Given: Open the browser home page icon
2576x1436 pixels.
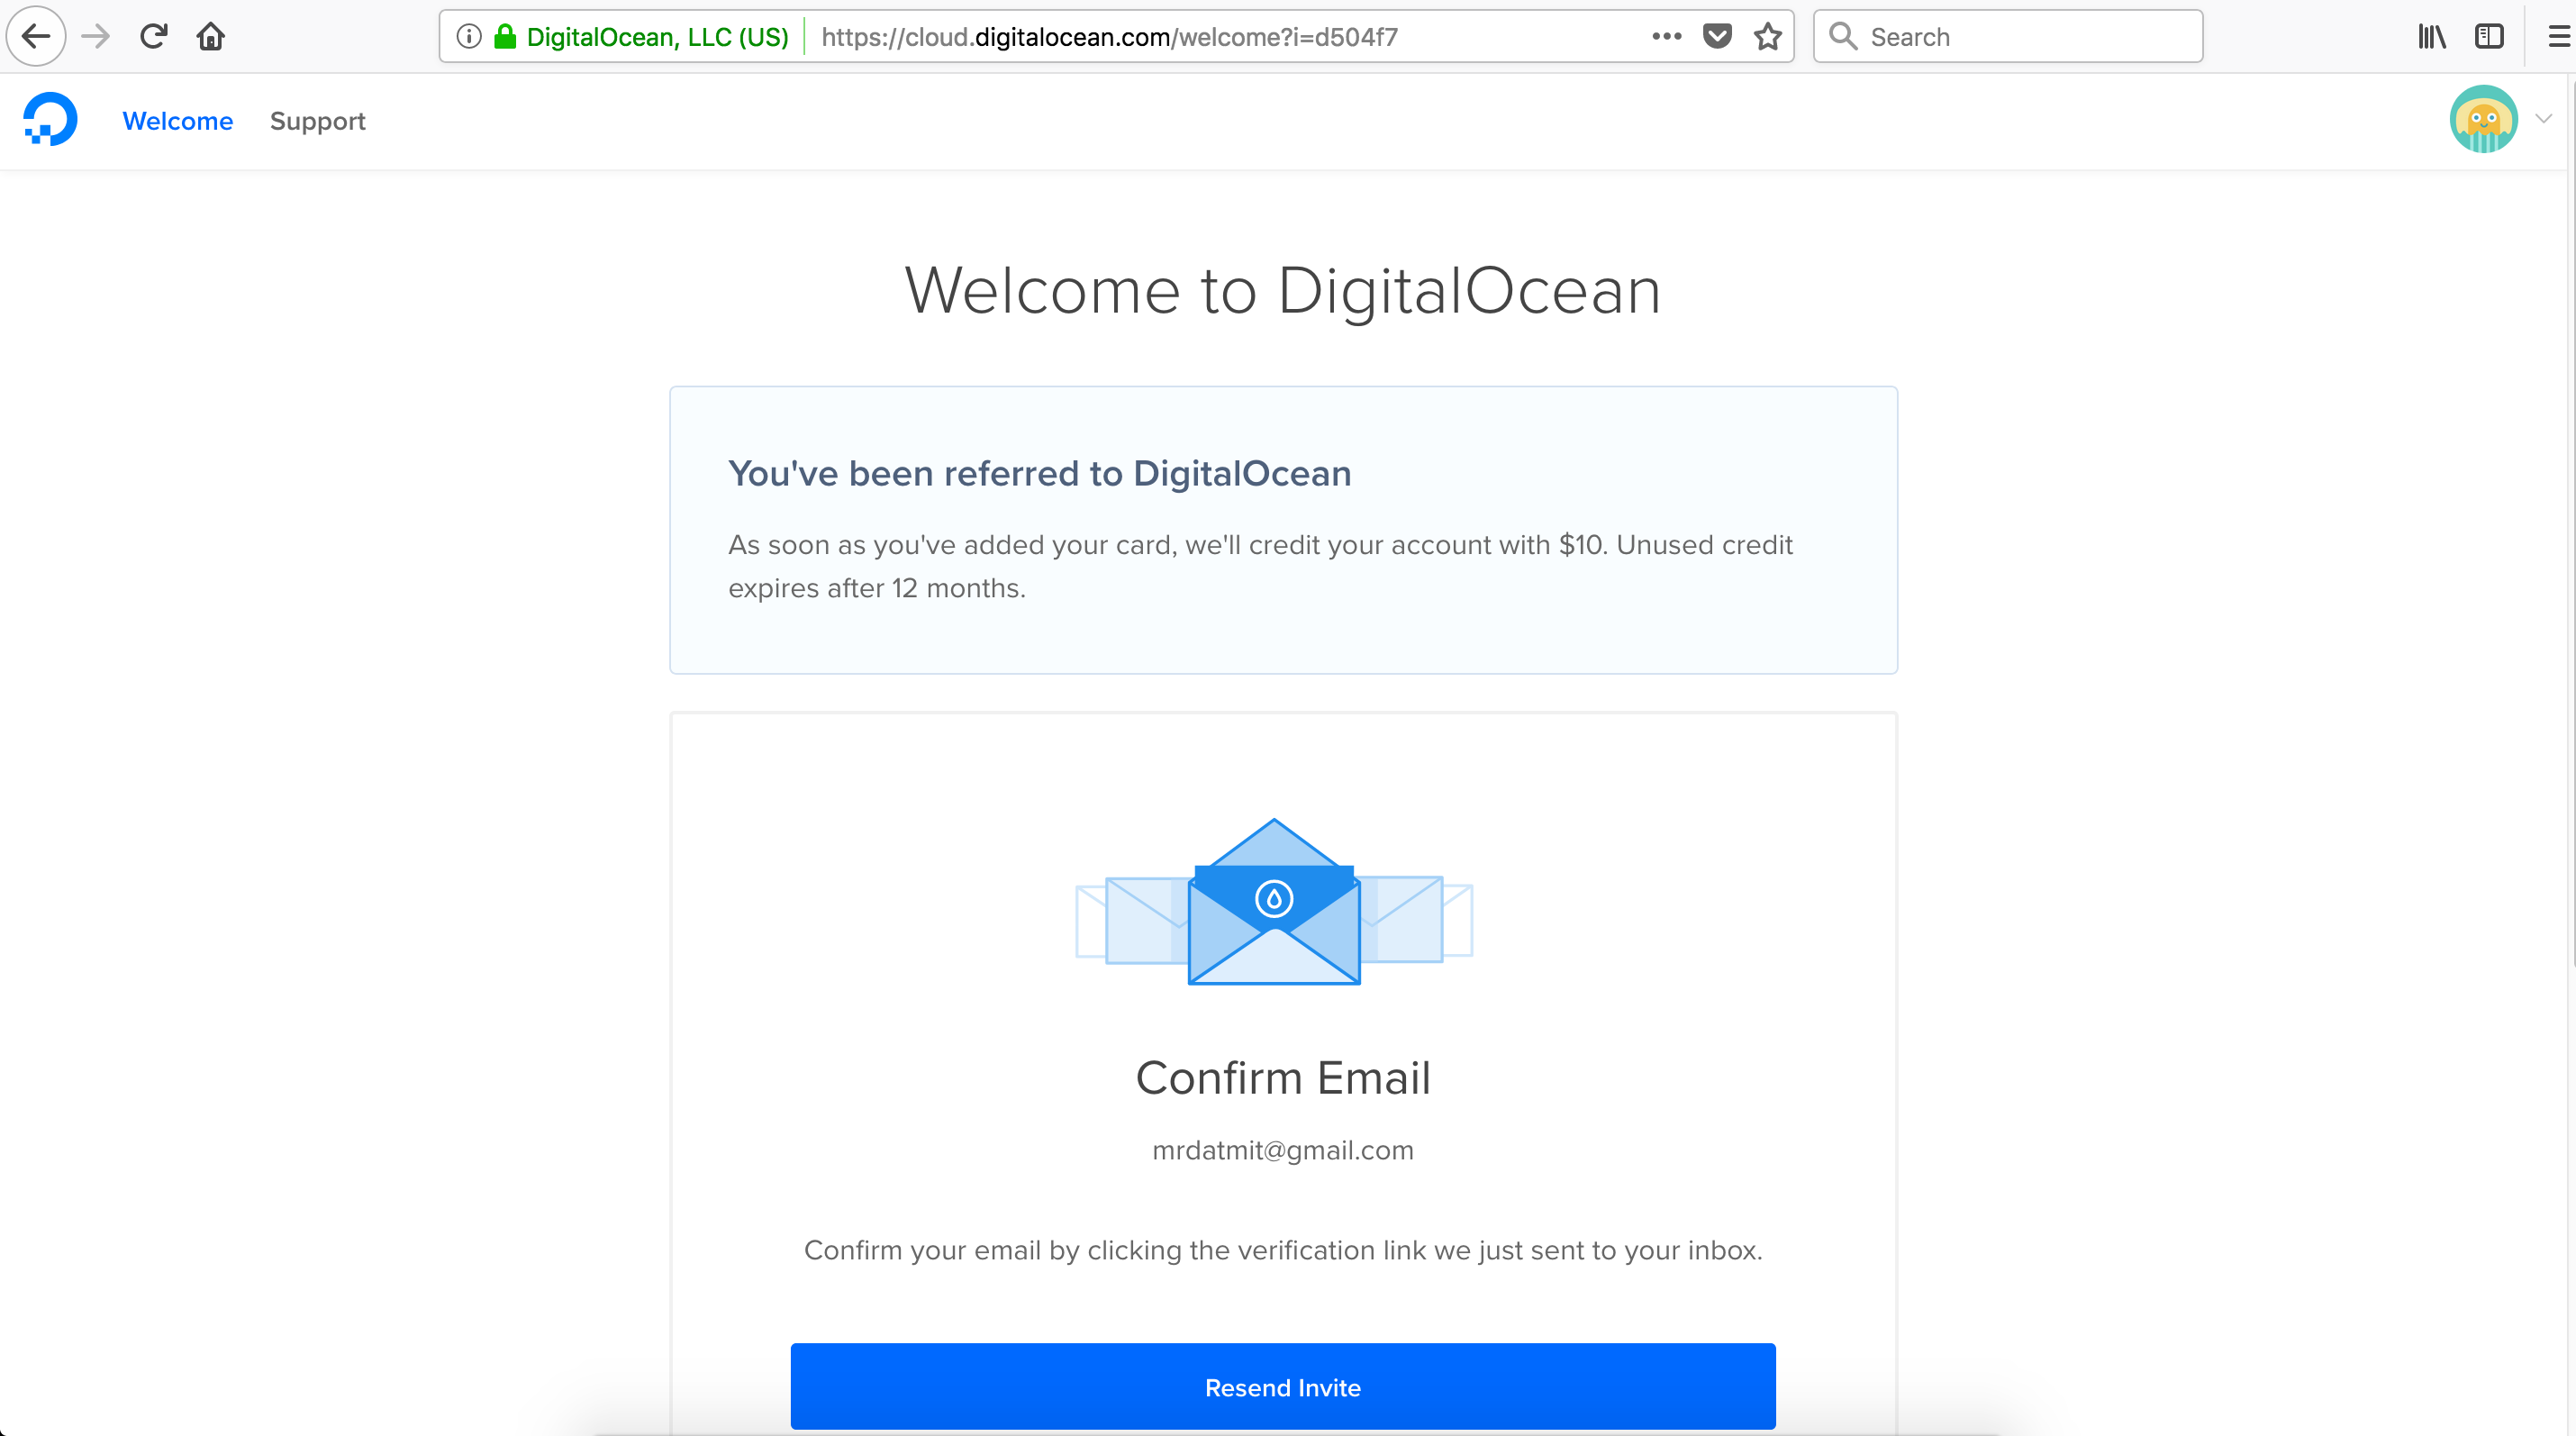Looking at the screenshot, I should pyautogui.click(x=211, y=37).
